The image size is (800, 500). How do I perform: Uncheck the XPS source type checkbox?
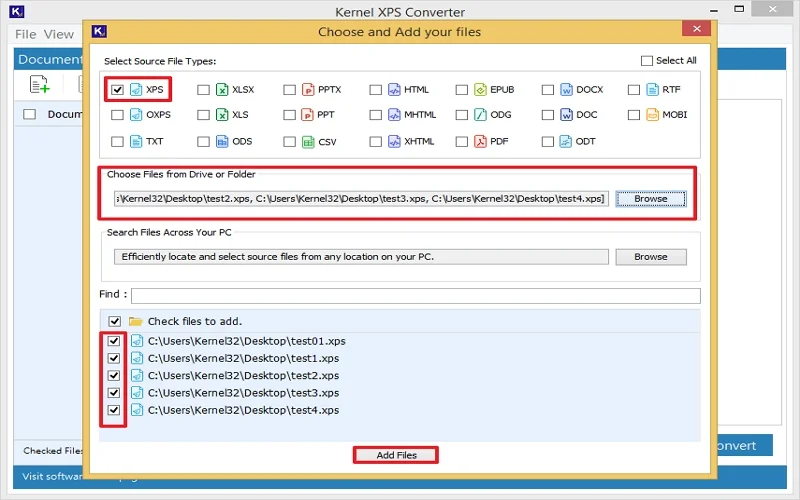coord(118,90)
